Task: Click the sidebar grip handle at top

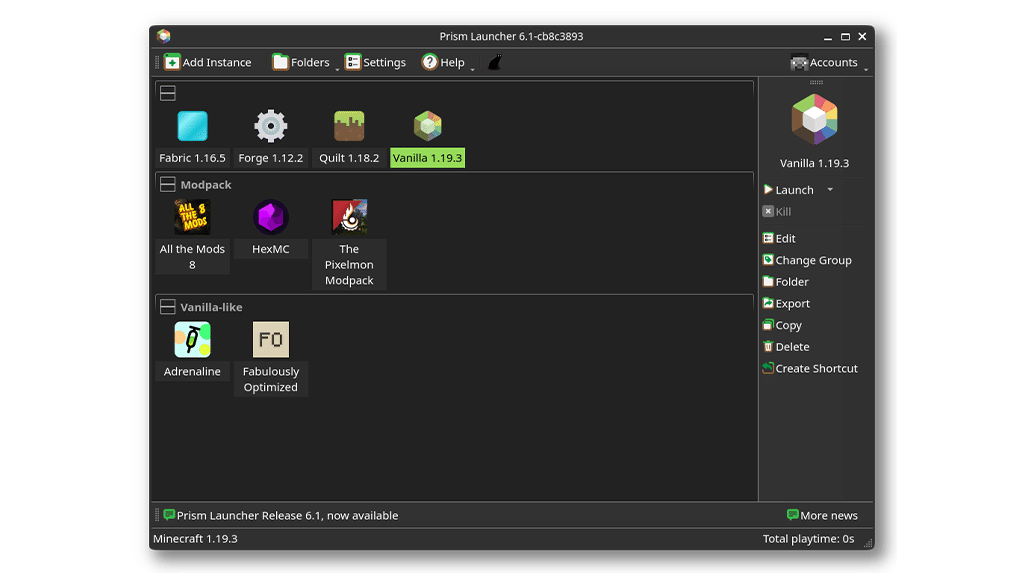Action: pos(816,82)
